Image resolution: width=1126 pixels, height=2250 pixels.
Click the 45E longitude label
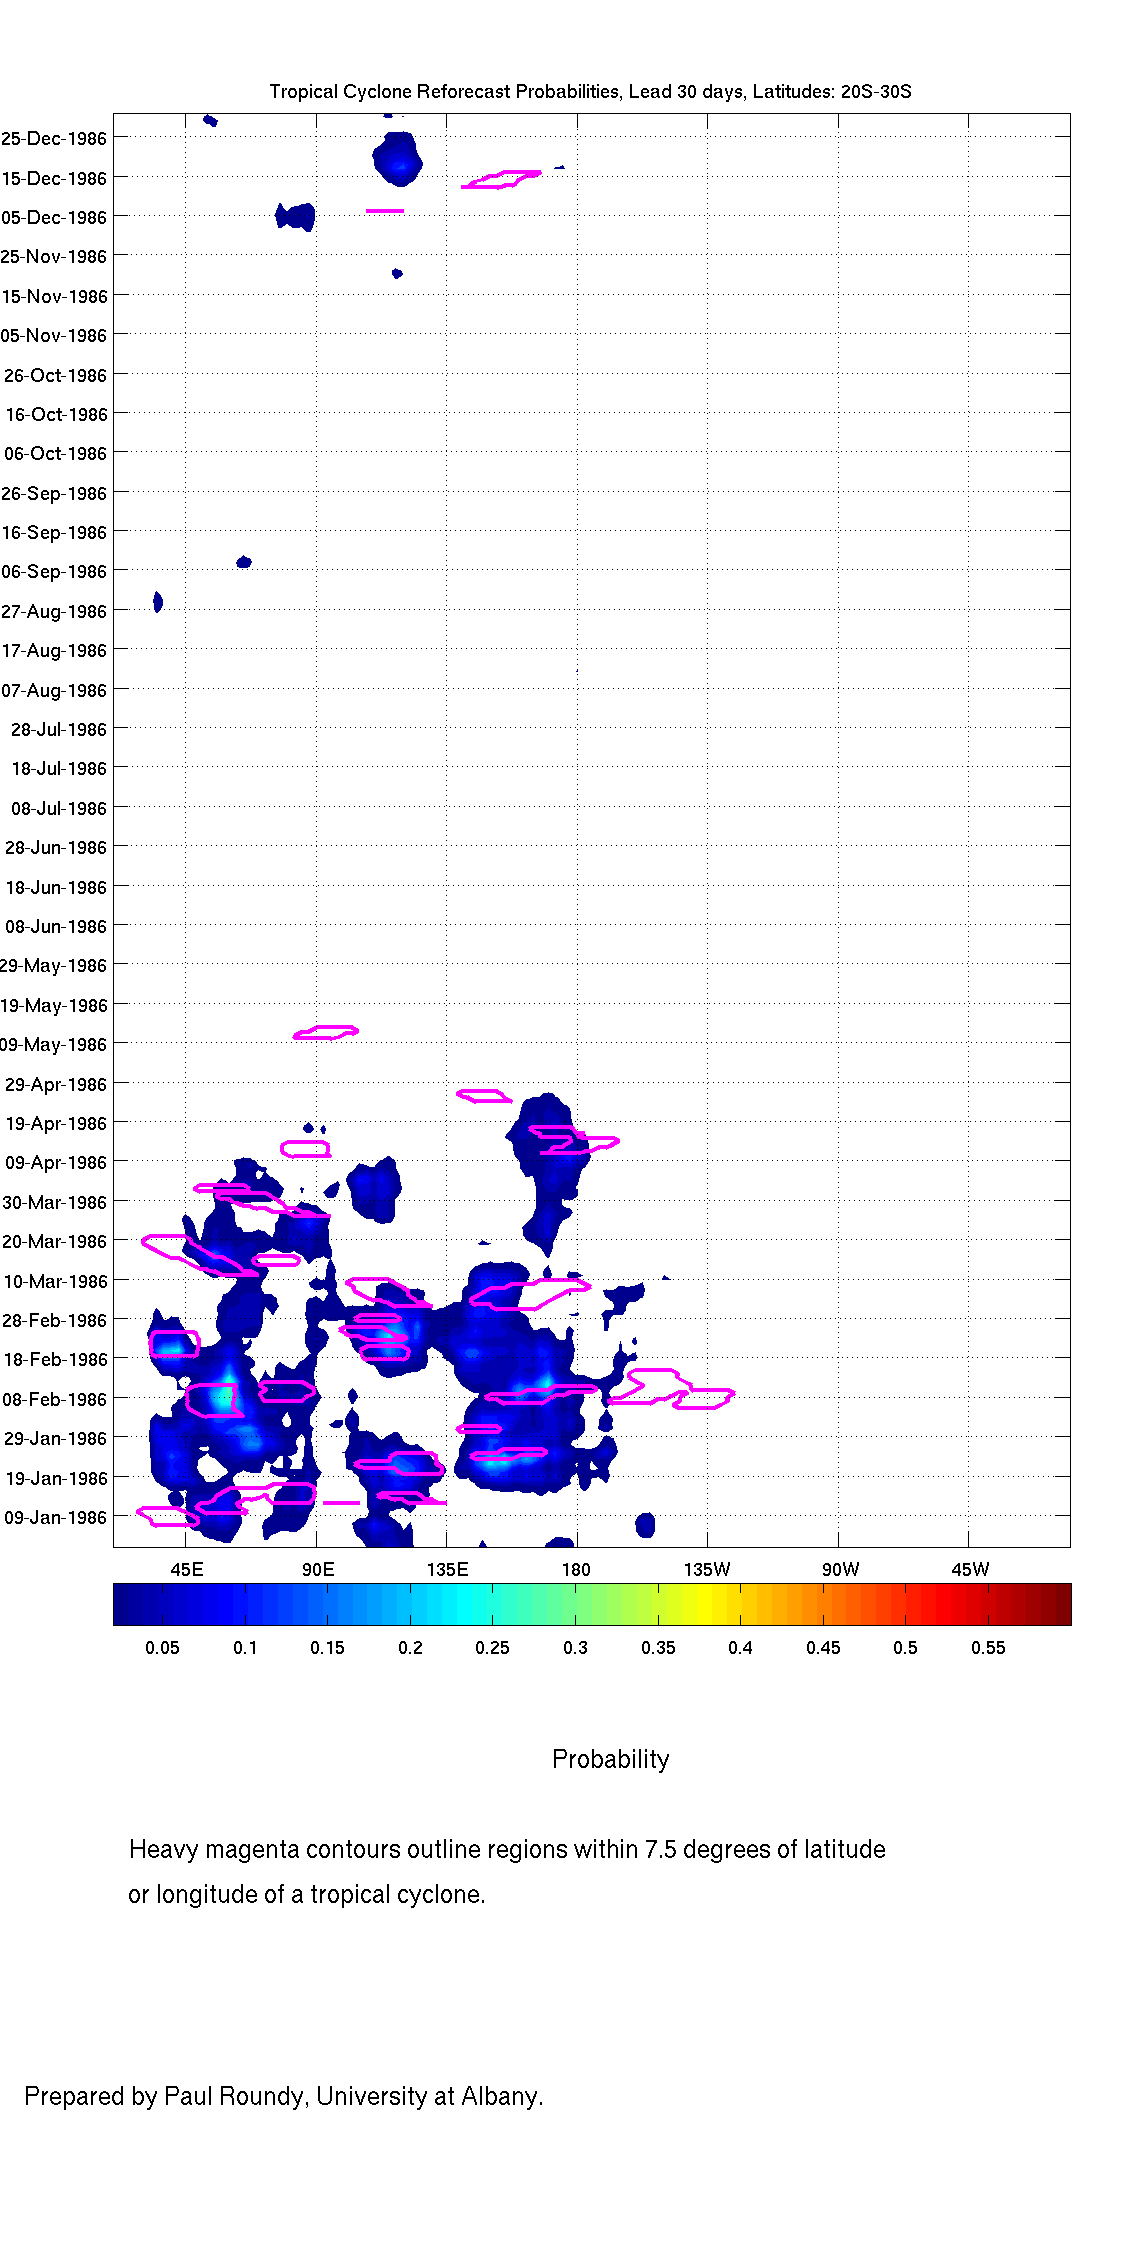[x=187, y=1570]
